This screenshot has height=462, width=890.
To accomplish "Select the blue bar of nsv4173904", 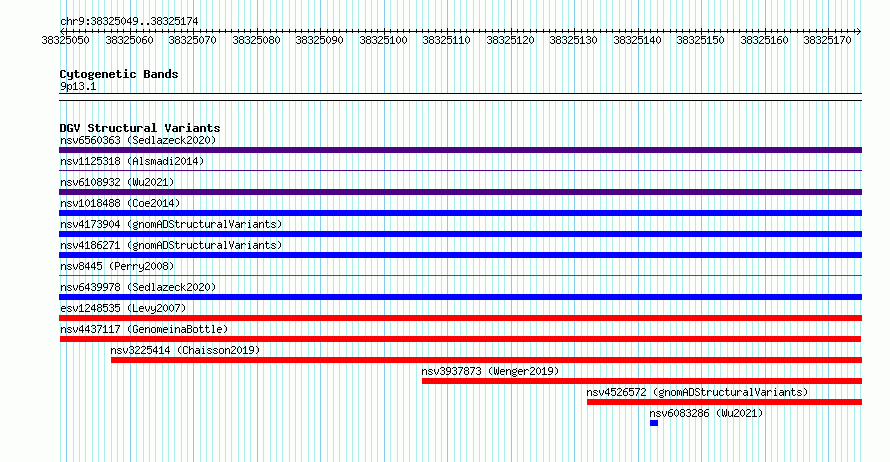I will click(460, 234).
